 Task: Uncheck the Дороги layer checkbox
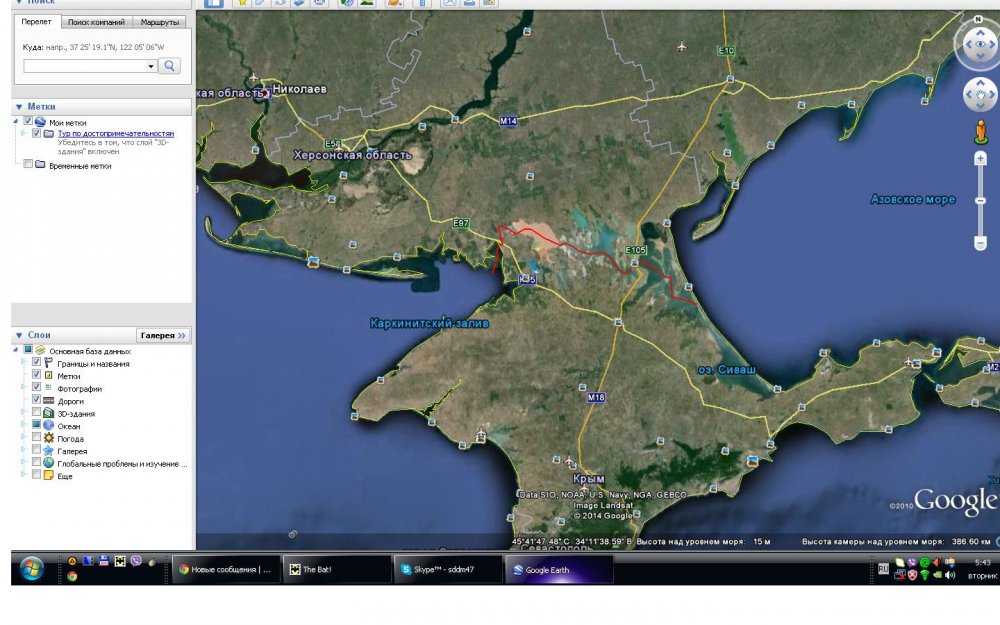click(x=37, y=400)
